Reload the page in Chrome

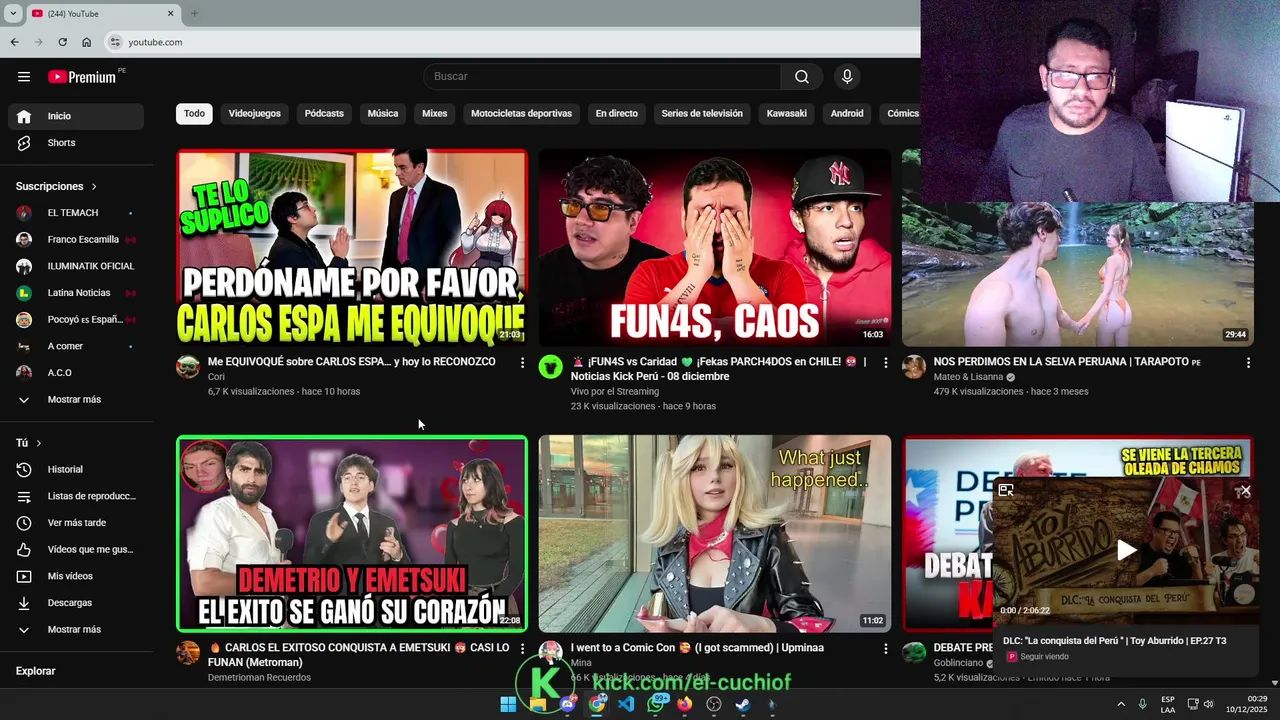tap(62, 42)
